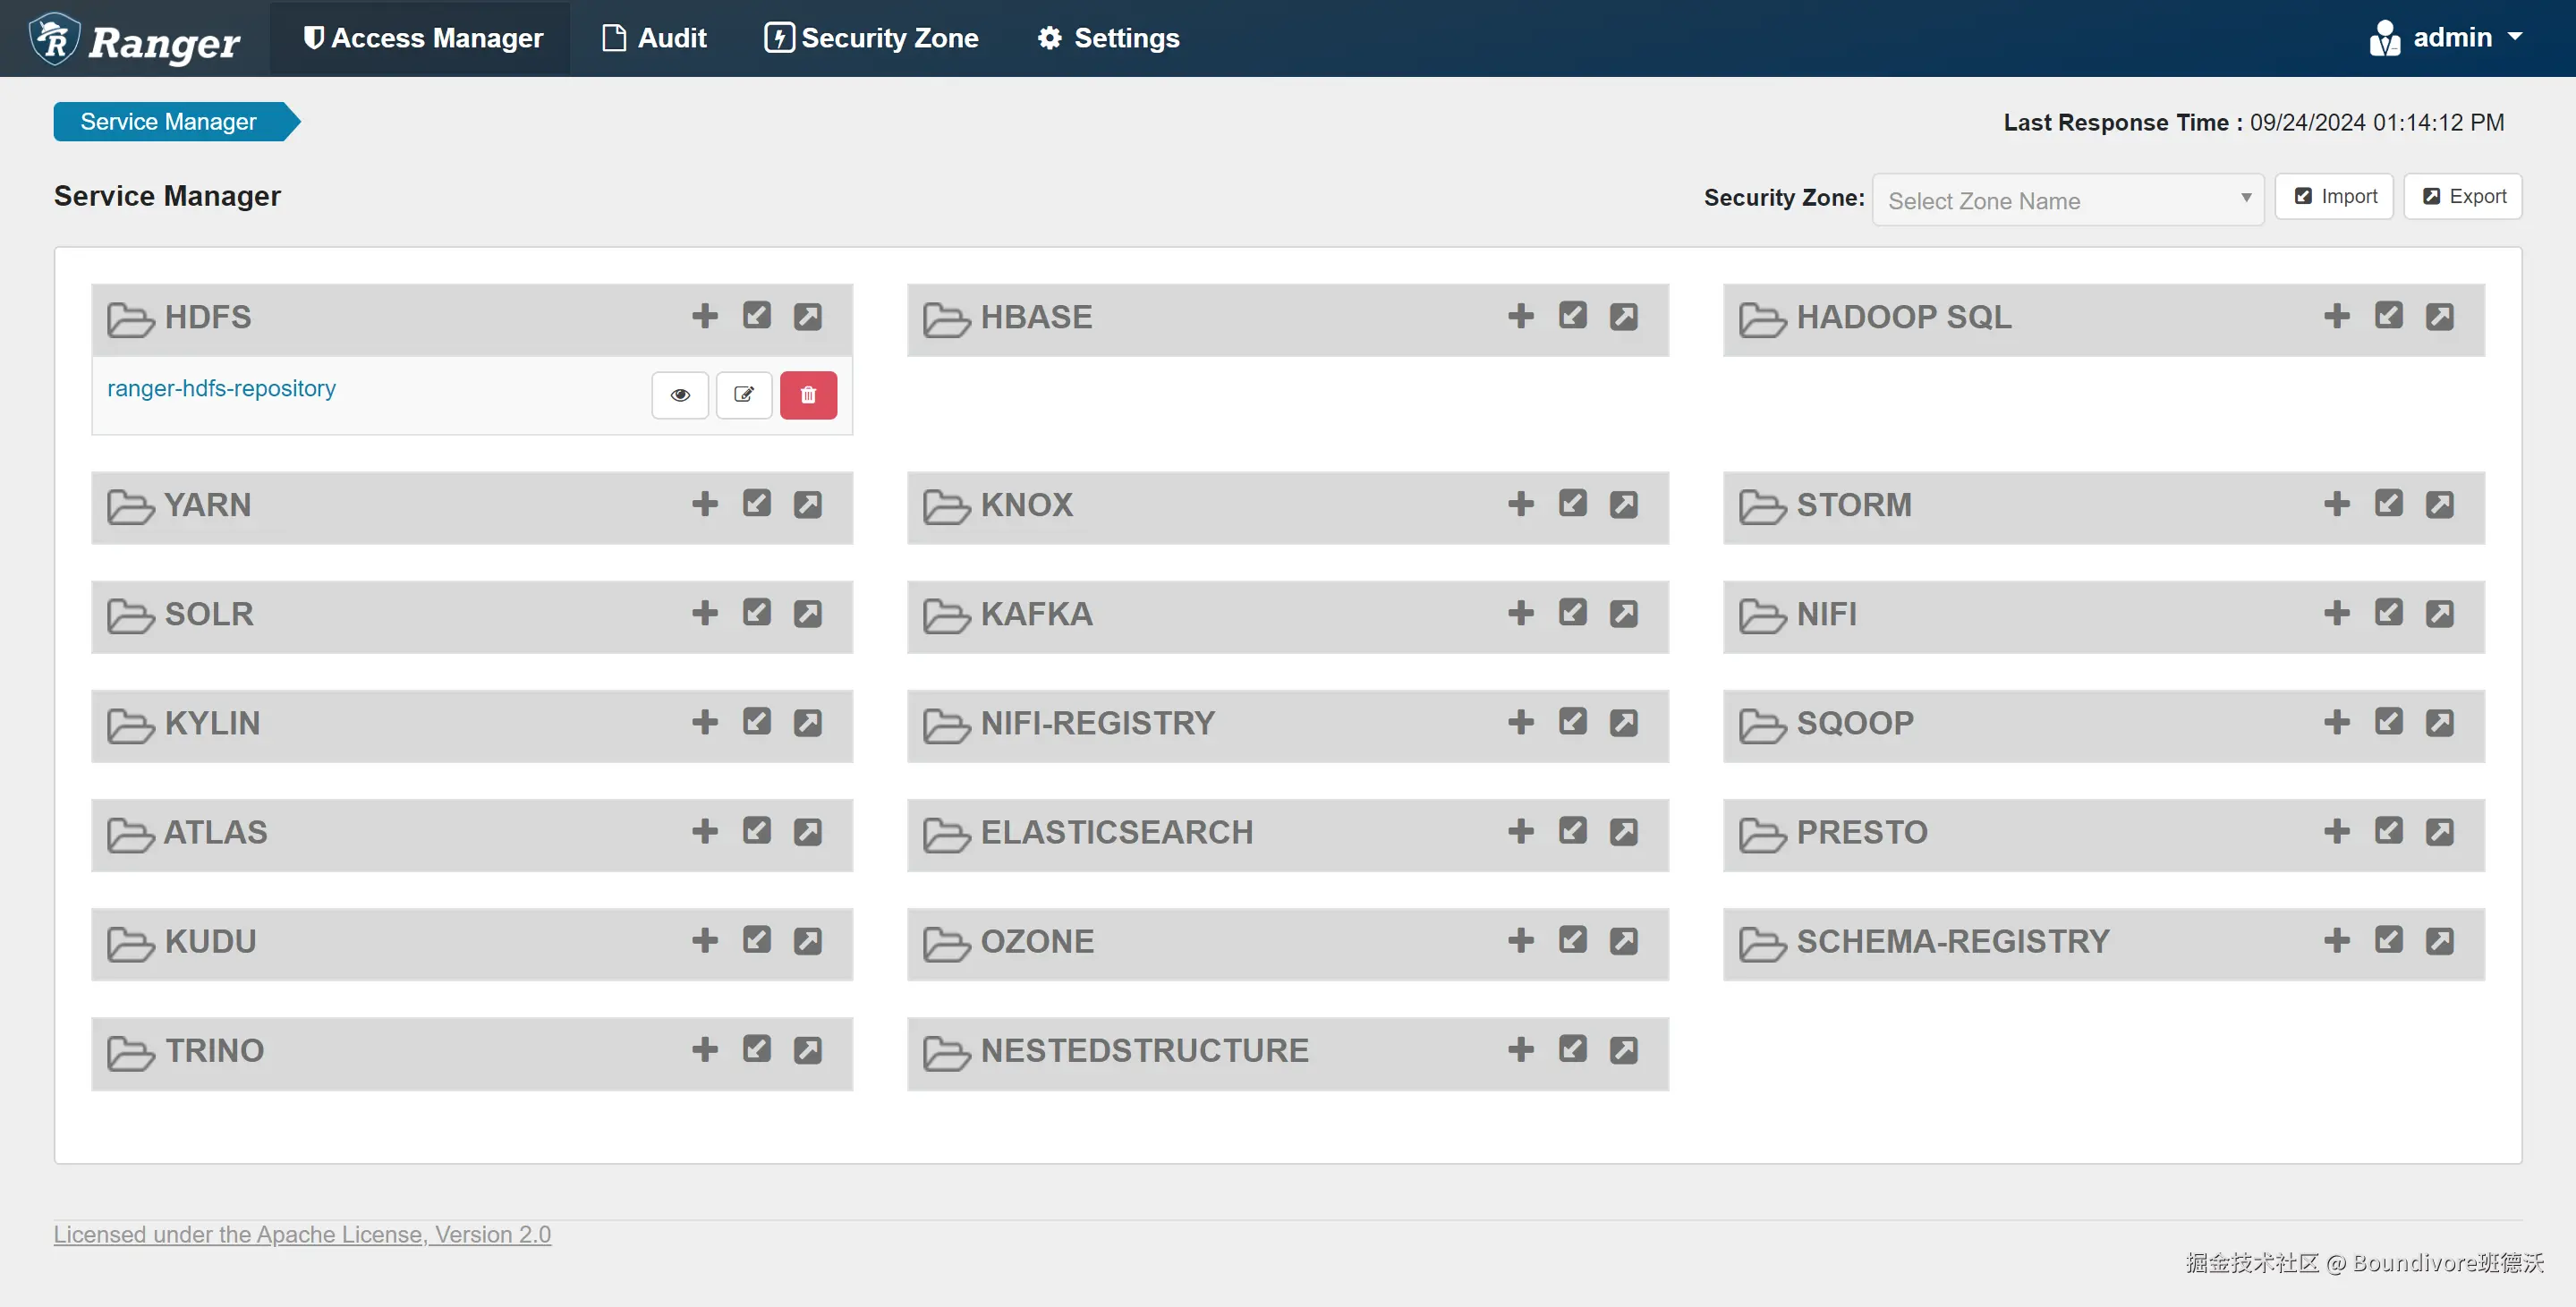Click the Import button
This screenshot has height=1307, width=2576.
pos(2334,196)
